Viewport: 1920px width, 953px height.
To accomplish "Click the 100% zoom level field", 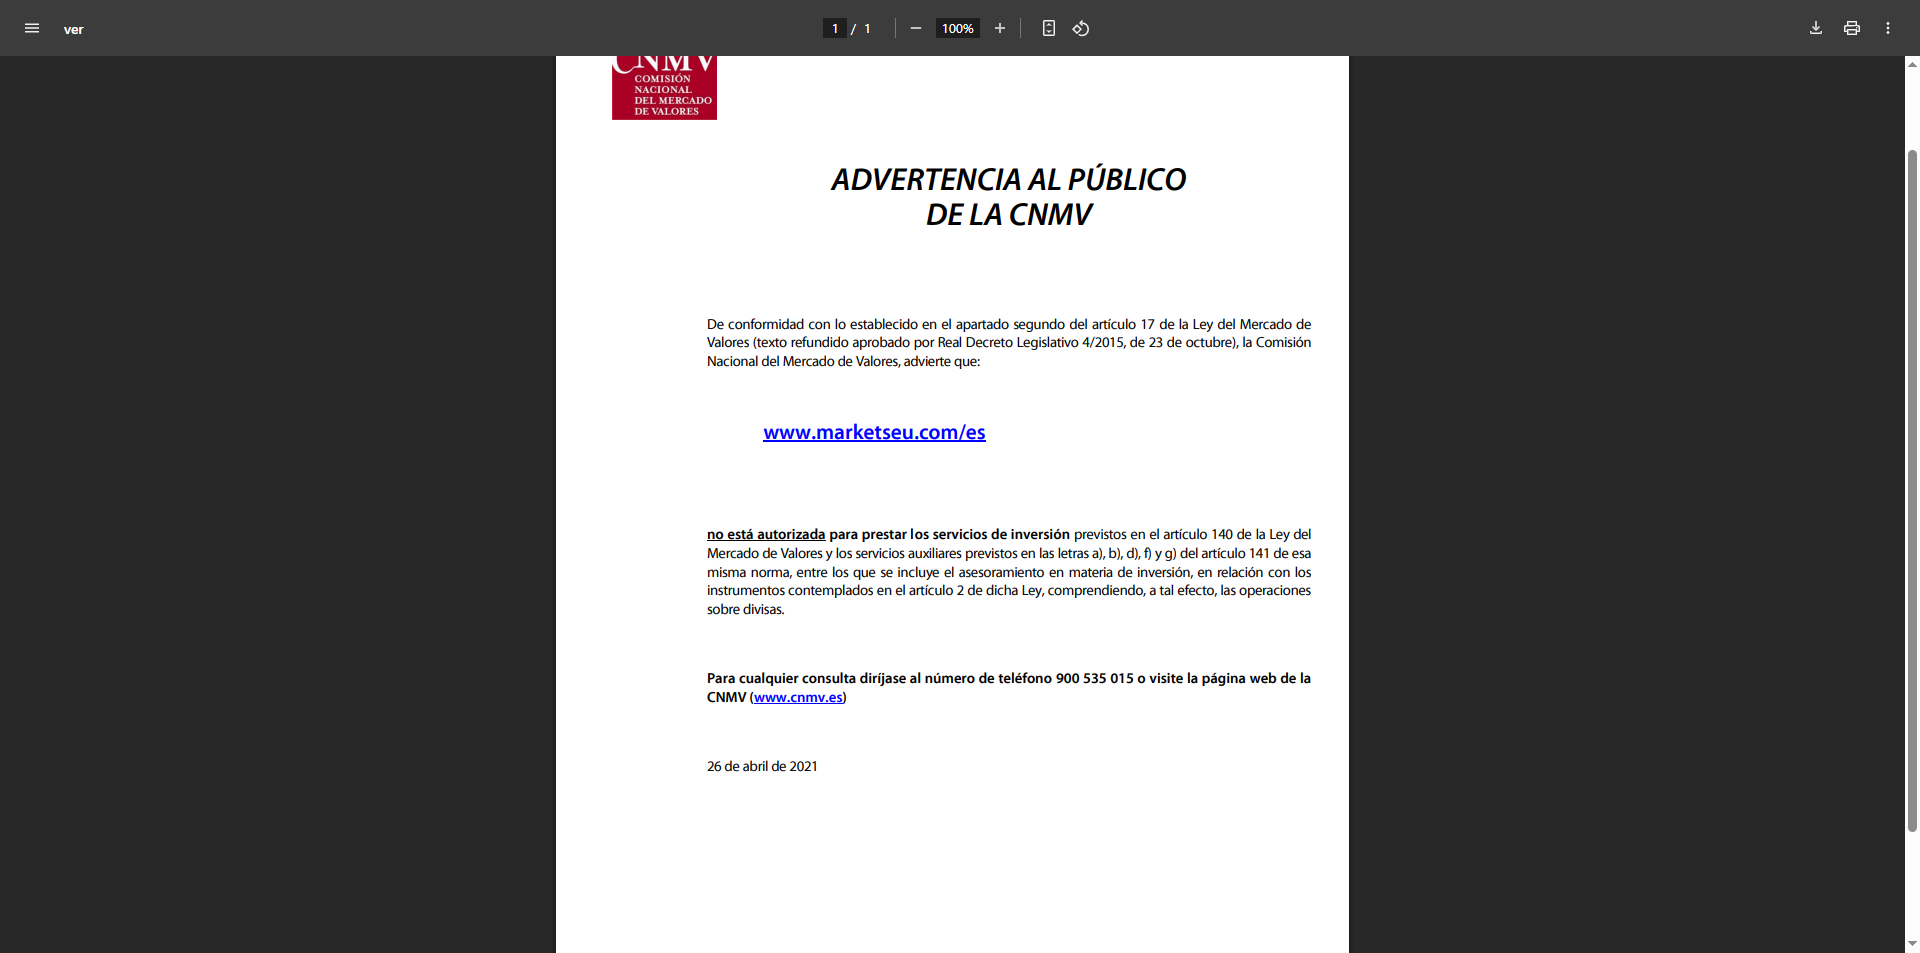I will click(957, 28).
